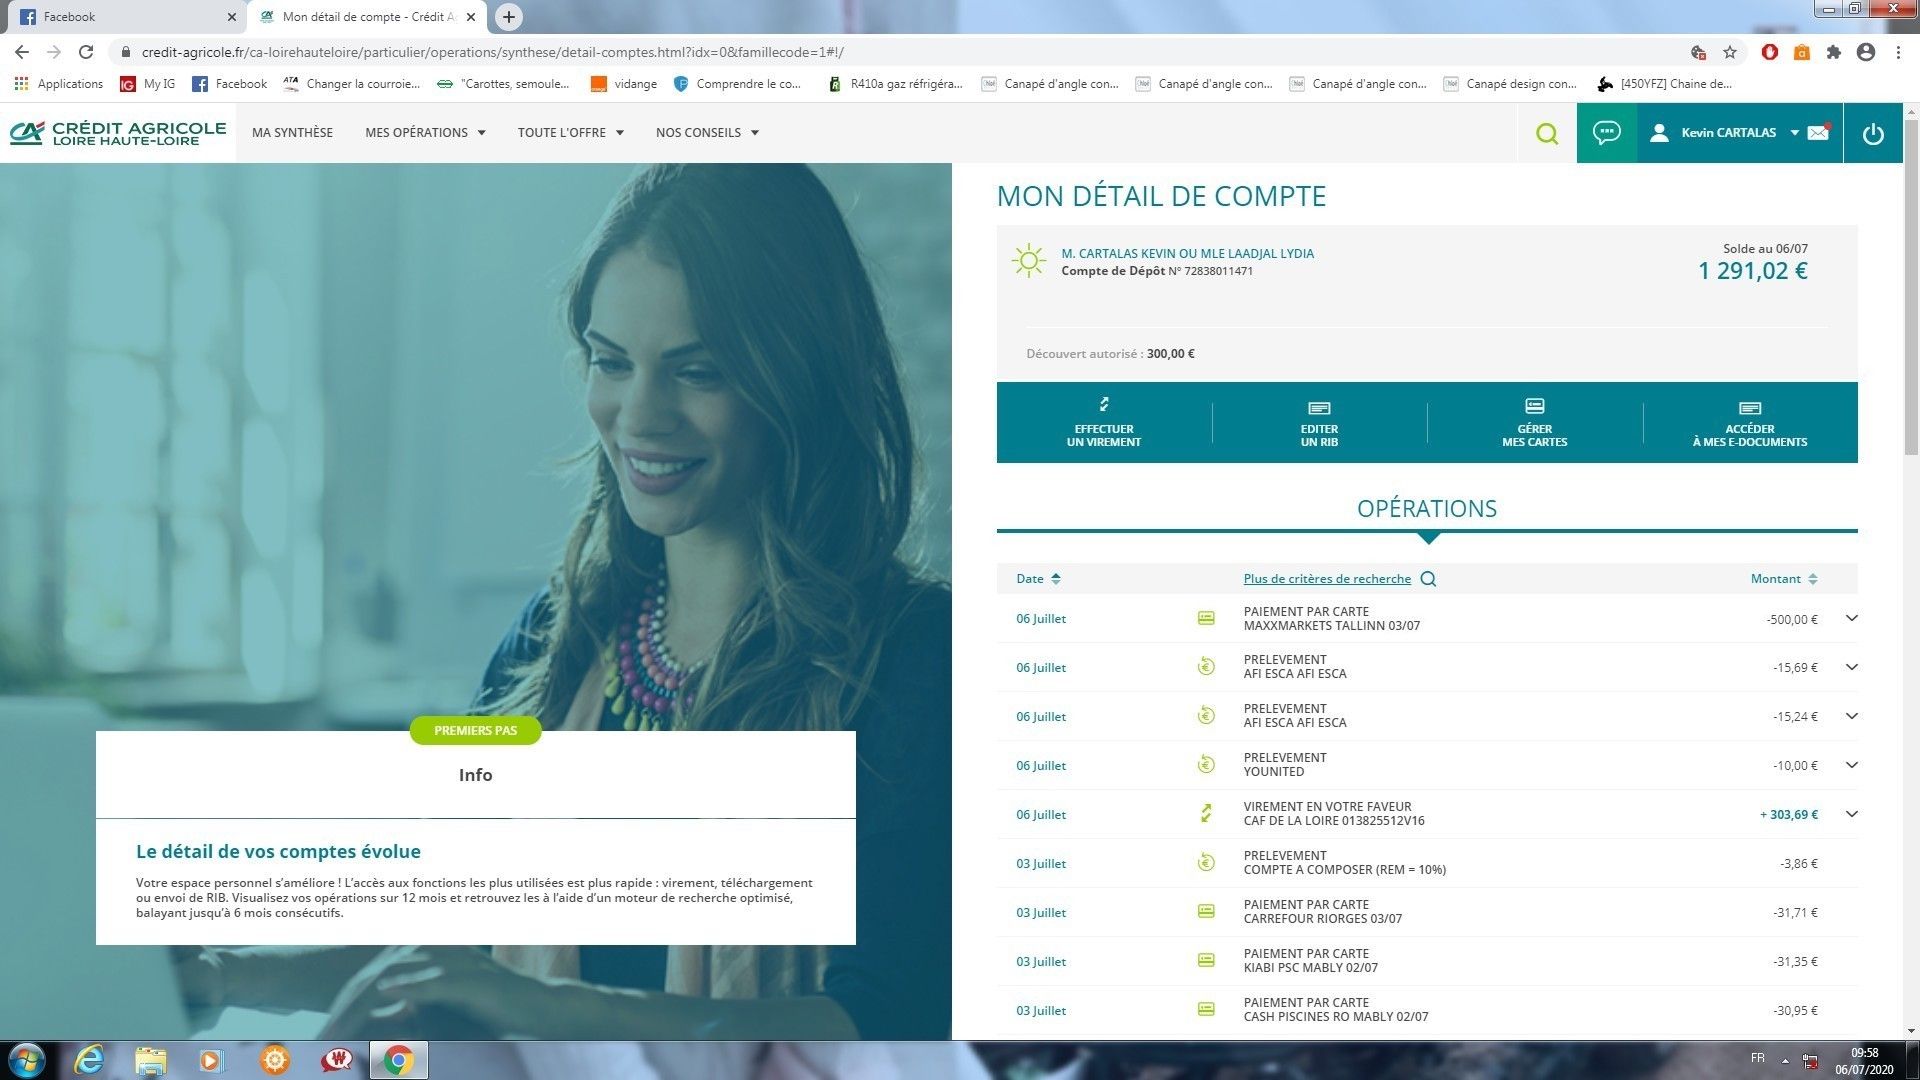
Task: Click the Chrome taskbar icon
Action: 398,1060
